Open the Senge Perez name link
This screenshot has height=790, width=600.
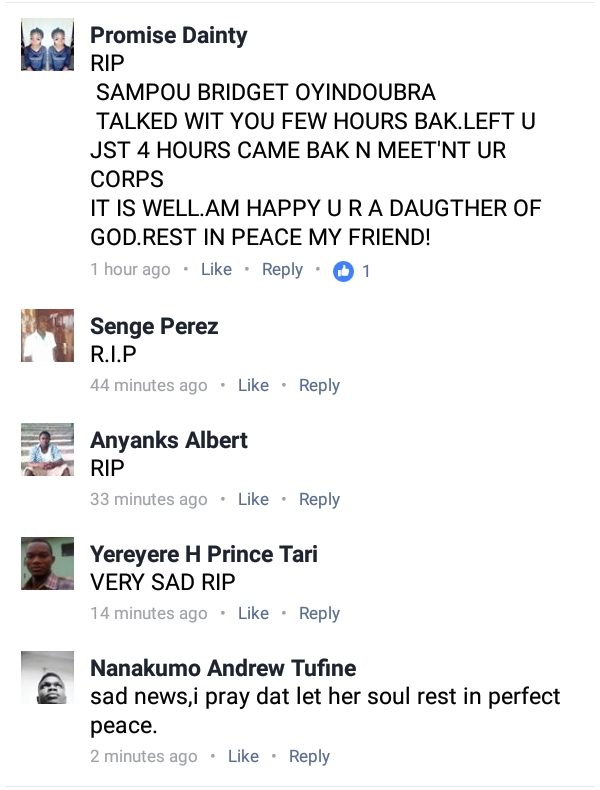pos(154,326)
